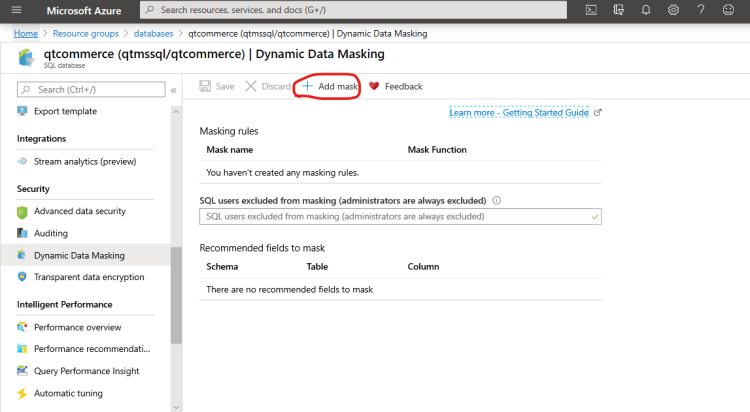Open Stream analytics (preview)
Image resolution: width=750 pixels, height=412 pixels.
[85, 161]
